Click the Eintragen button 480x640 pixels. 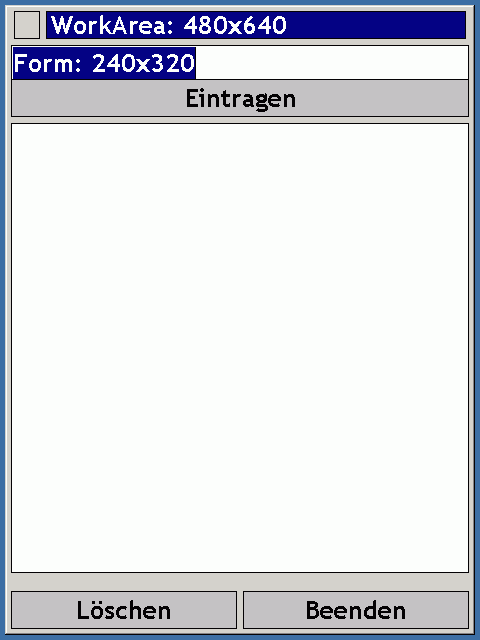[240, 98]
